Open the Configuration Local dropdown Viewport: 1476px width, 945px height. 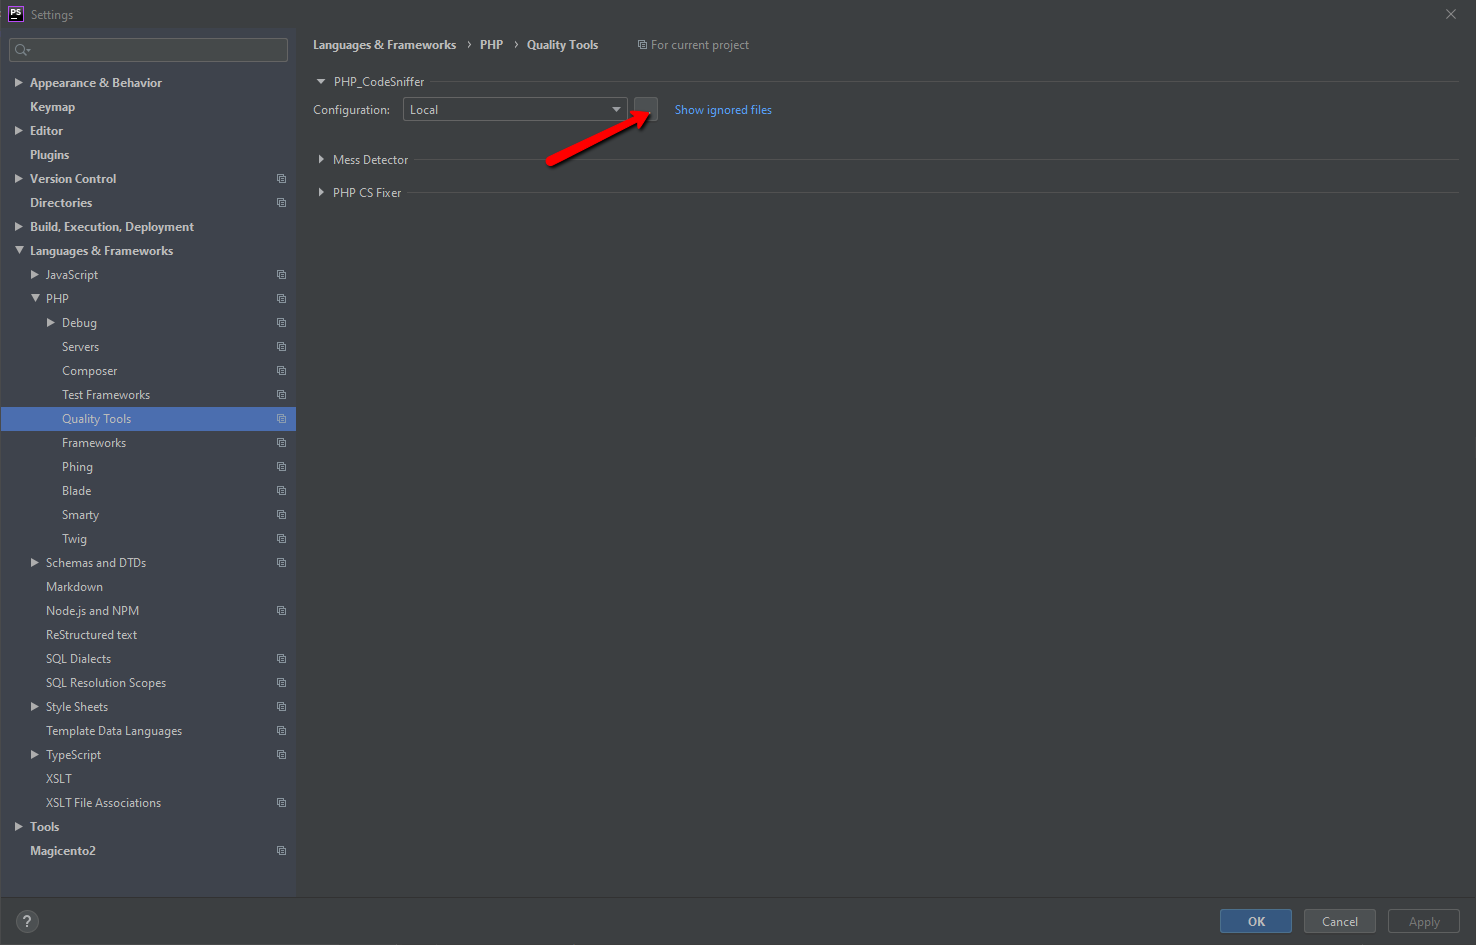[x=515, y=109]
